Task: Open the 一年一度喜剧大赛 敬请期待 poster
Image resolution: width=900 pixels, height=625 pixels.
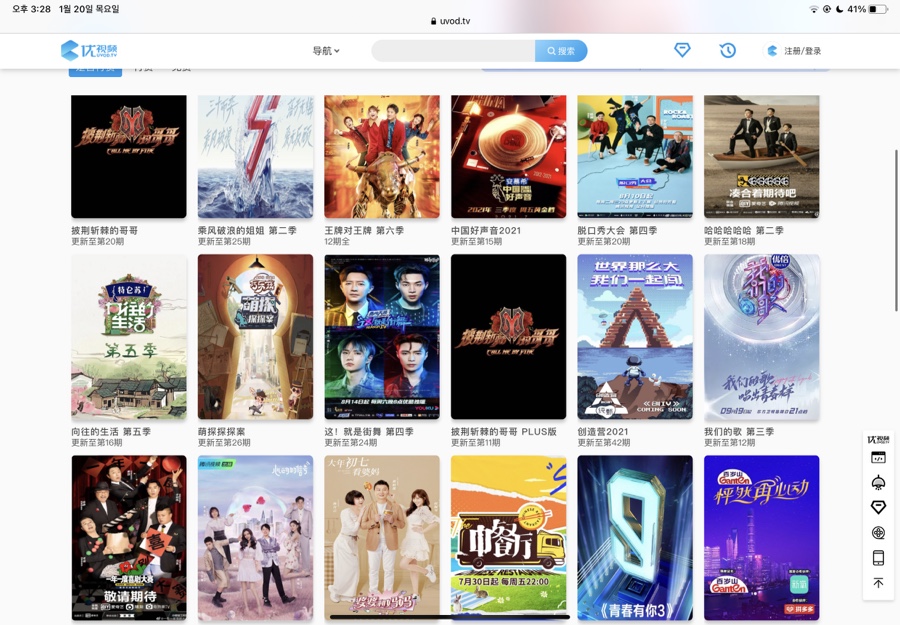Action: tap(129, 538)
